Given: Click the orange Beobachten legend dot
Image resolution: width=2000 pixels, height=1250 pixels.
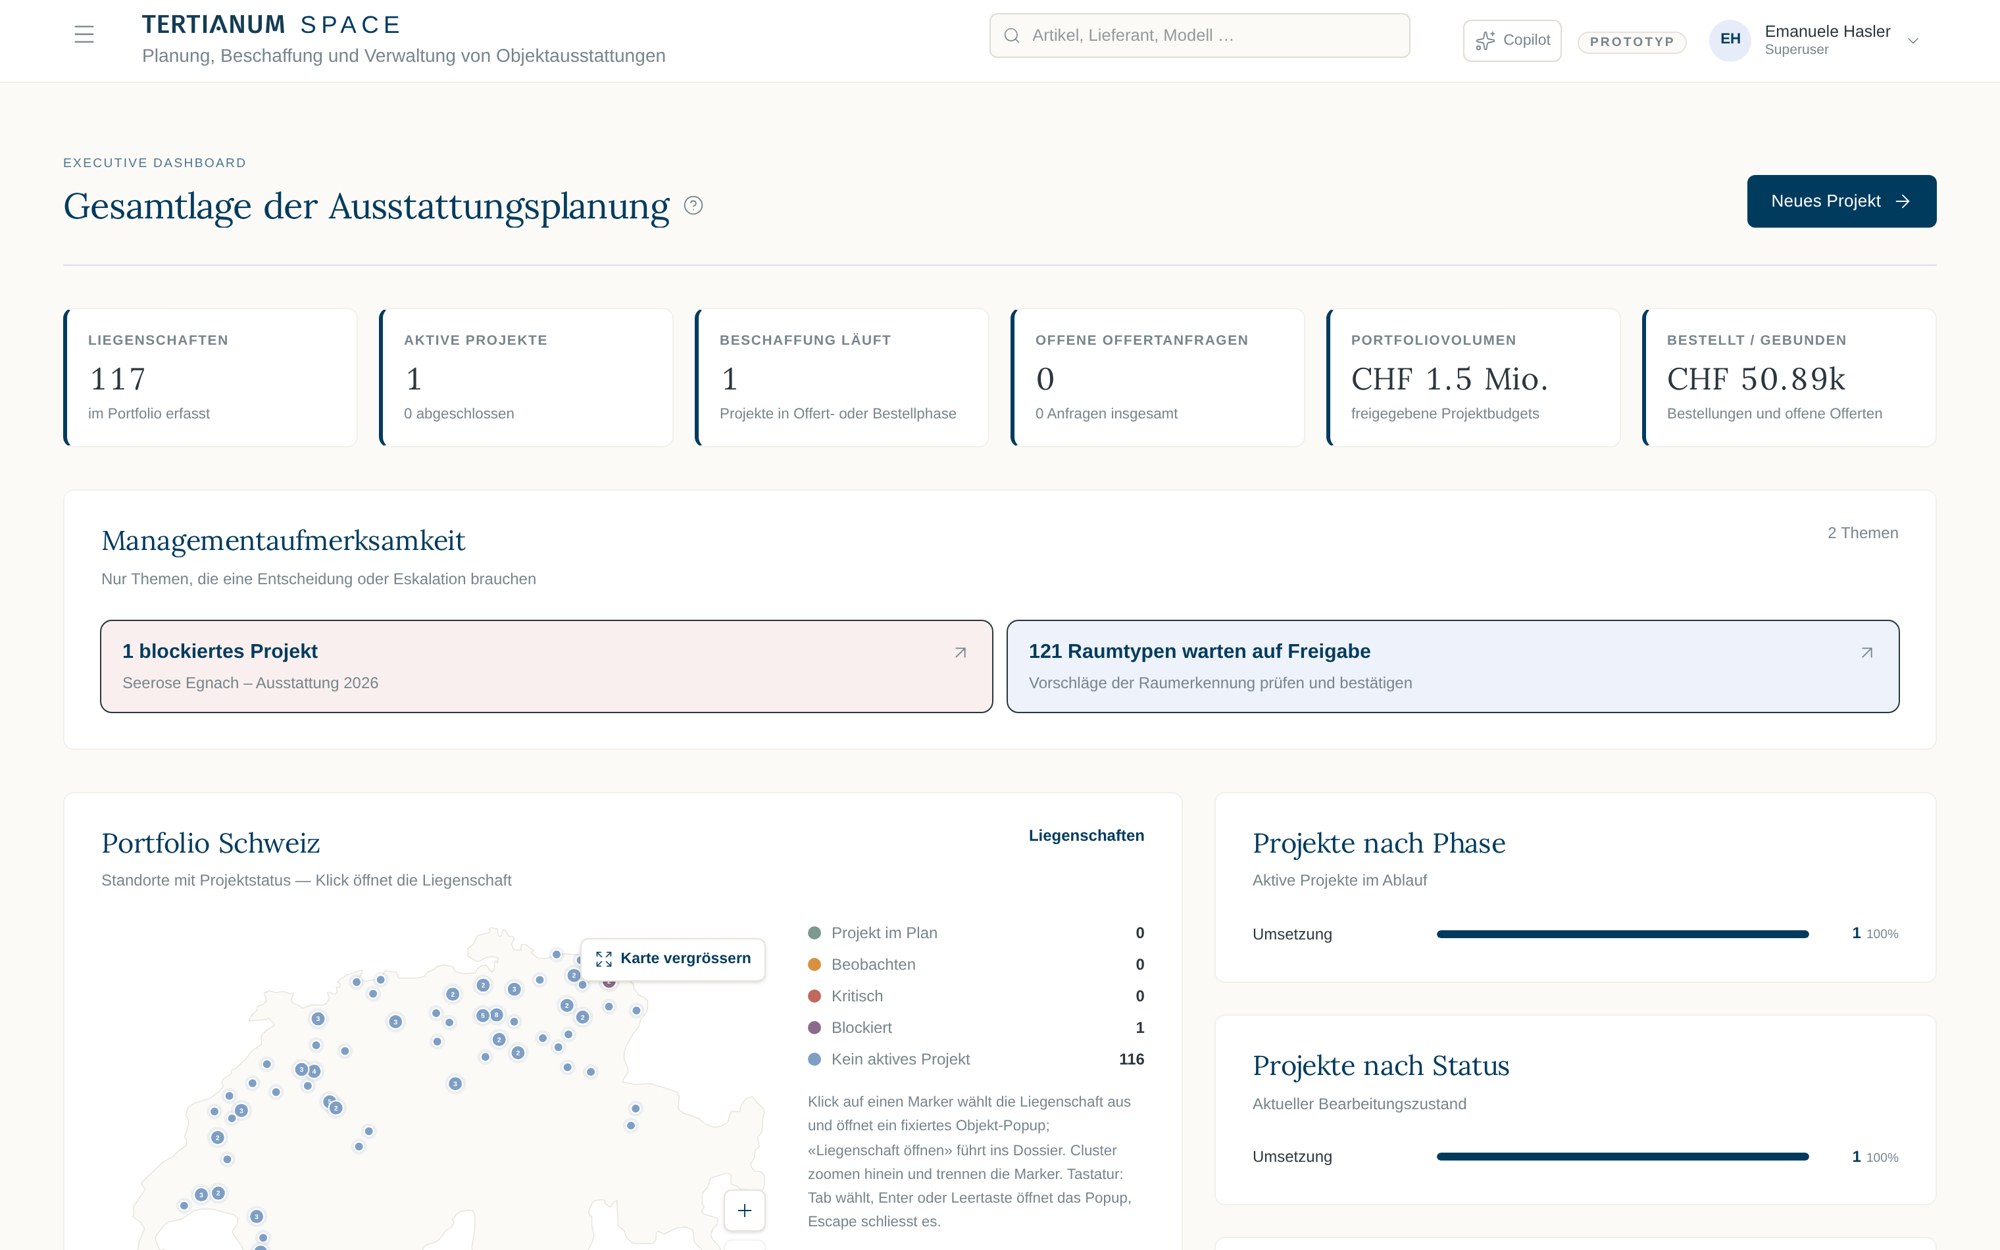Looking at the screenshot, I should pyautogui.click(x=814, y=965).
